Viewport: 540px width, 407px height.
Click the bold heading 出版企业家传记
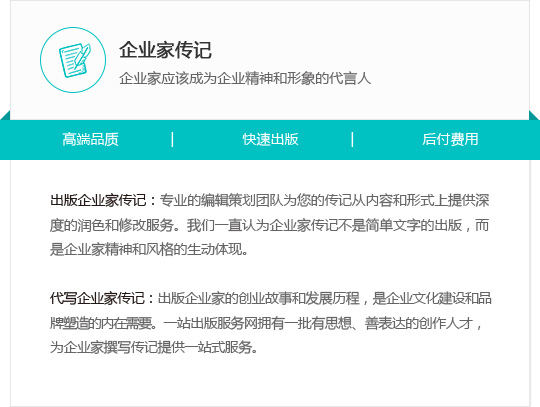(98, 200)
